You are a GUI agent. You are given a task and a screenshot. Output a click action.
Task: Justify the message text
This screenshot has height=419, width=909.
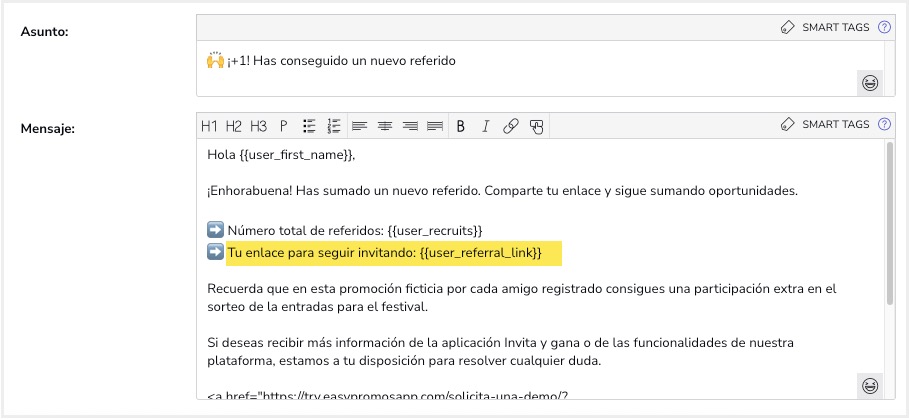point(435,126)
